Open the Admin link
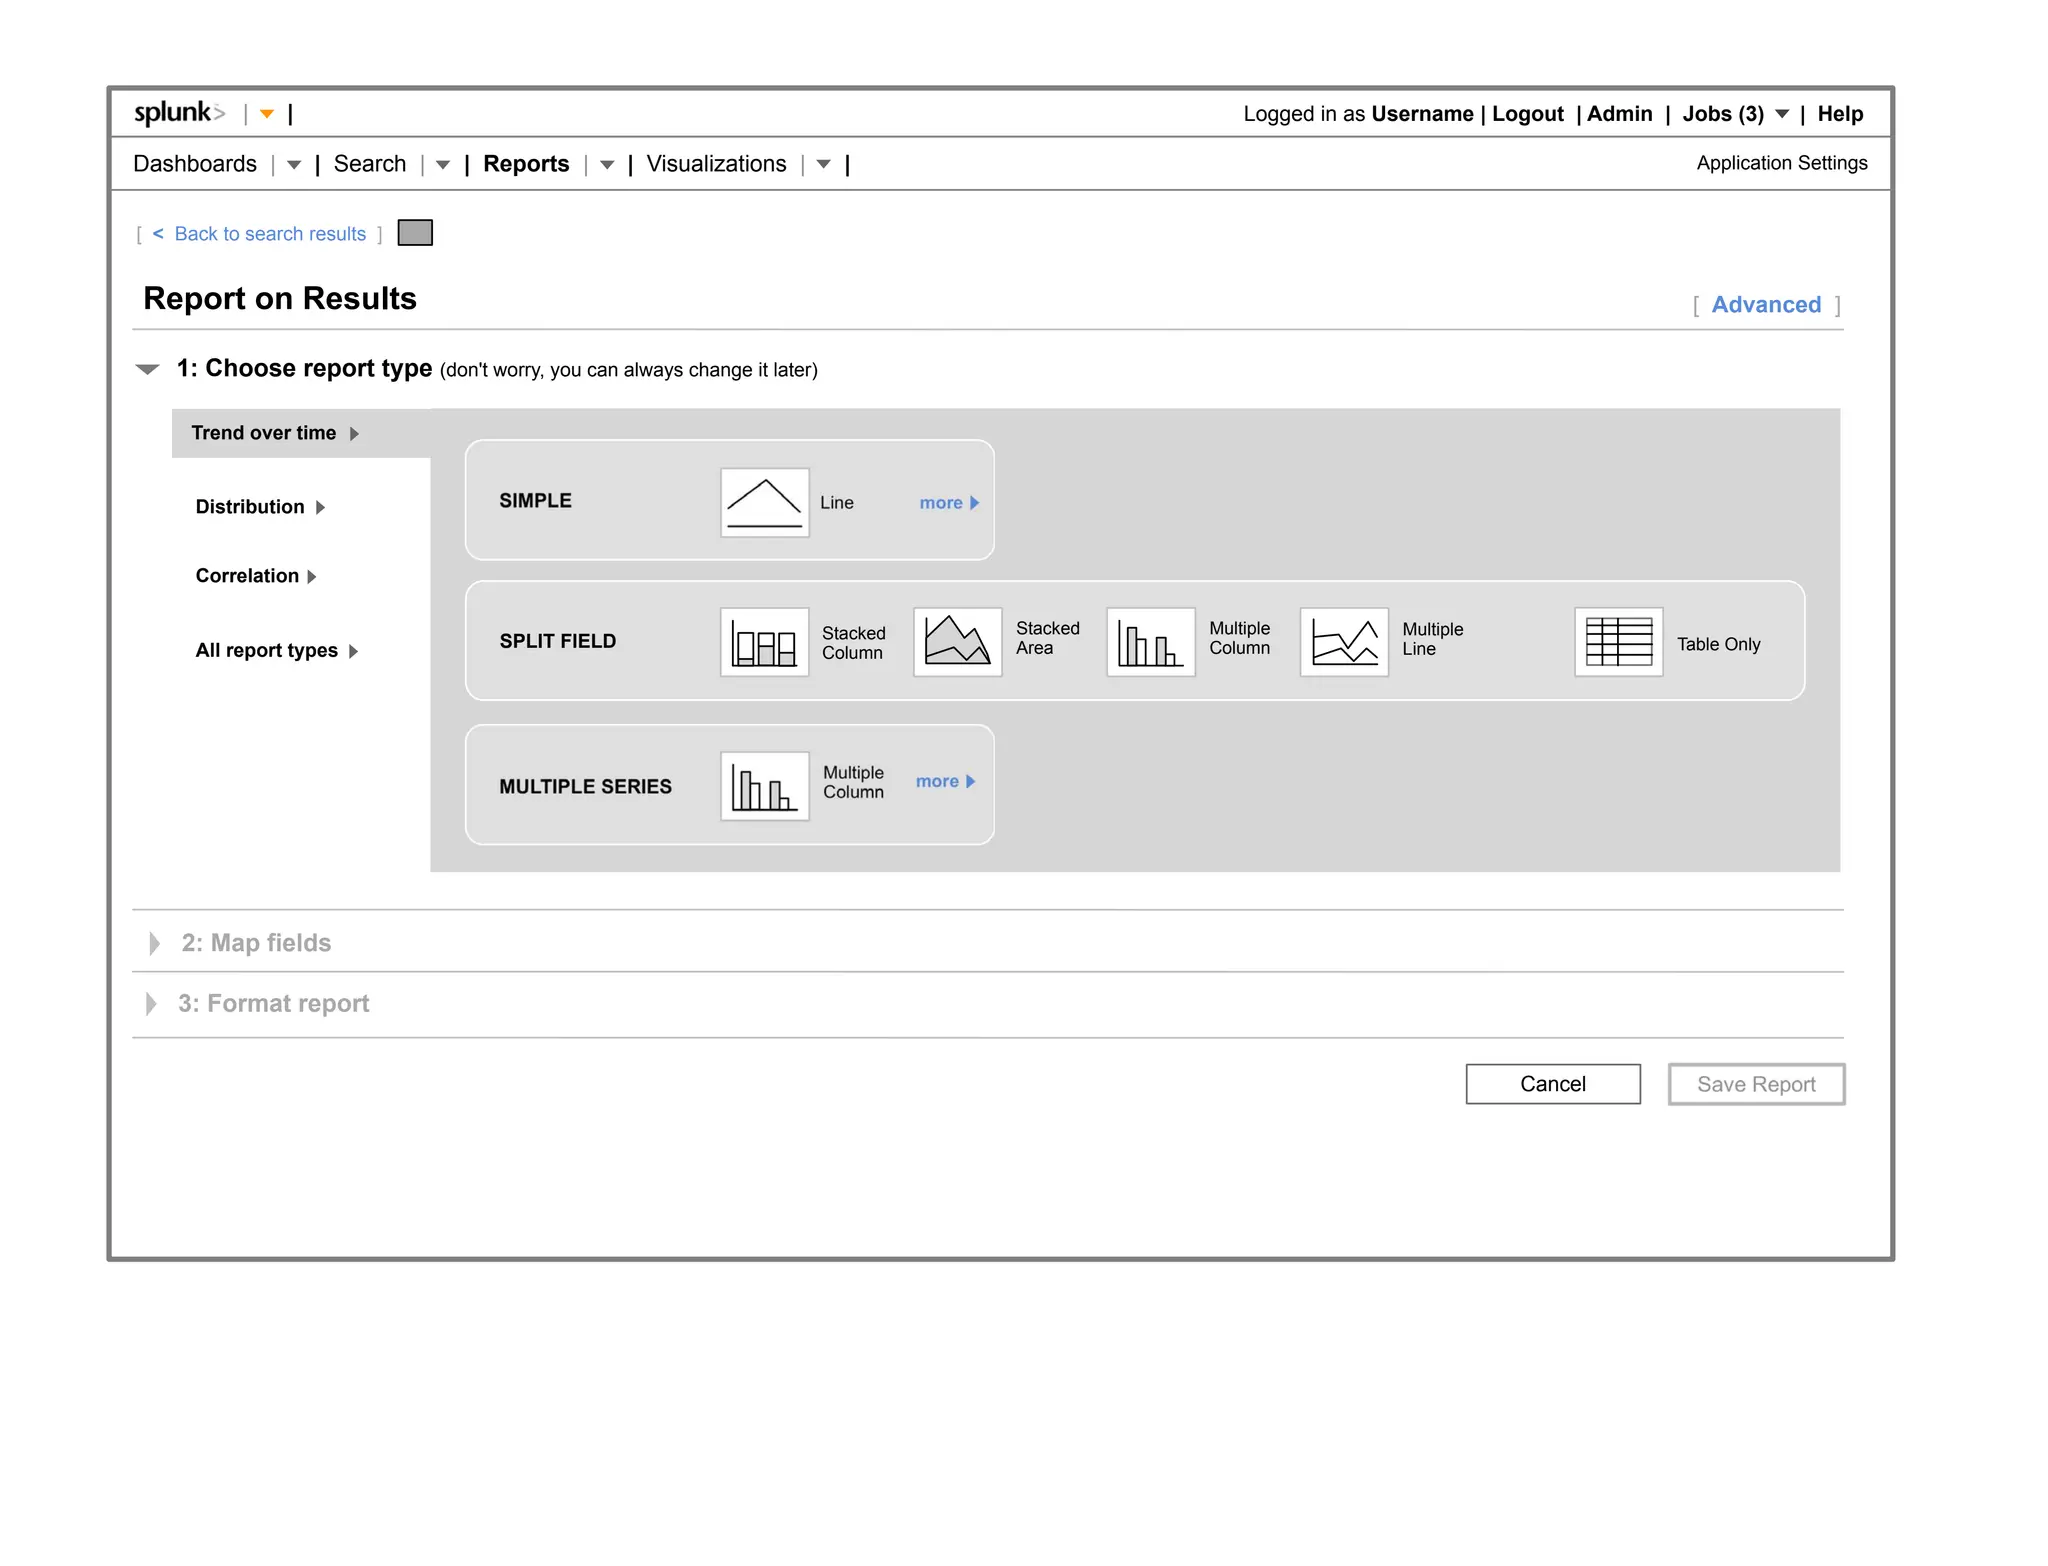Screen dimensions: 2048x1566 1620,114
